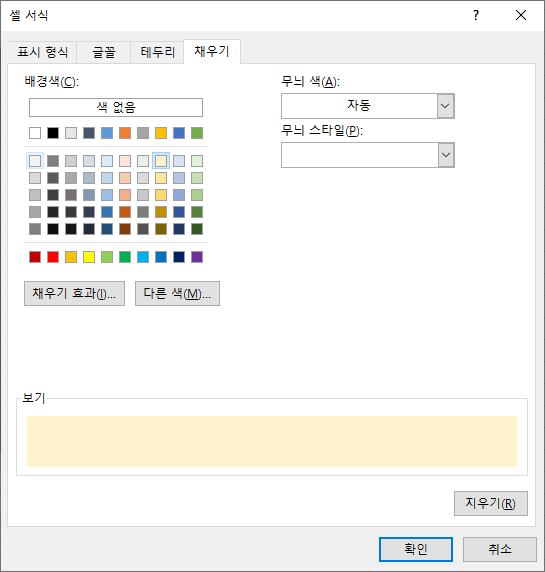Open the 무늬 색 dropdown showing 자동
The width and height of the screenshot is (545, 572).
pyautogui.click(x=368, y=106)
